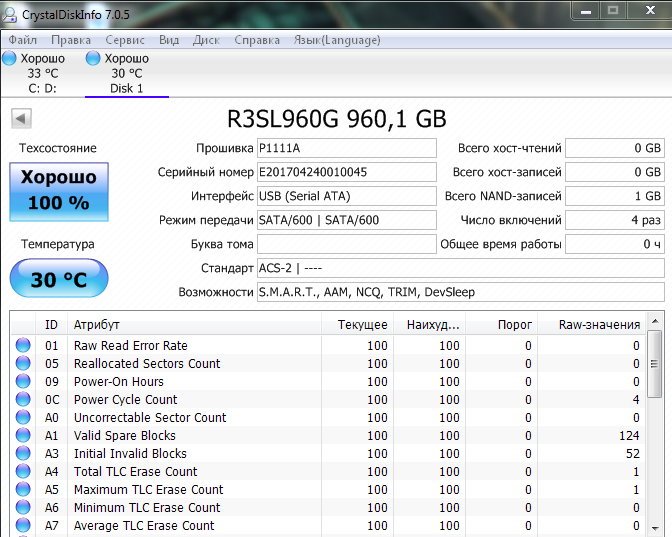Click the Атрибут column header
The height and width of the screenshot is (537, 672).
point(194,324)
